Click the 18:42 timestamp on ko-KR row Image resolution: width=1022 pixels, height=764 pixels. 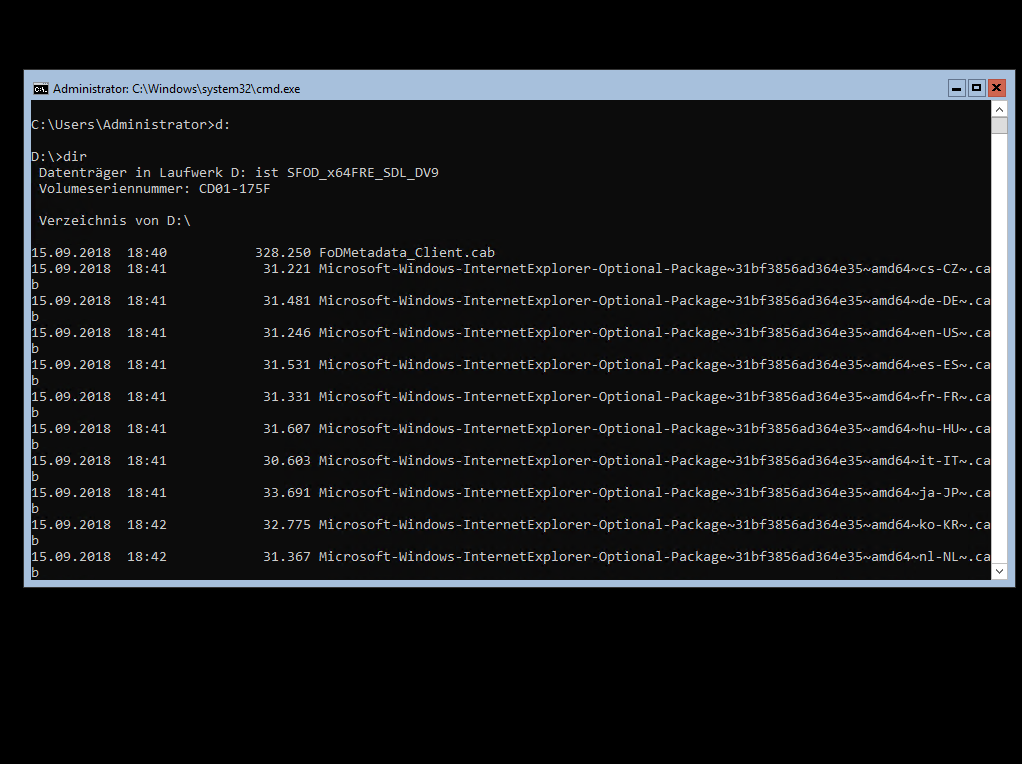click(x=147, y=524)
